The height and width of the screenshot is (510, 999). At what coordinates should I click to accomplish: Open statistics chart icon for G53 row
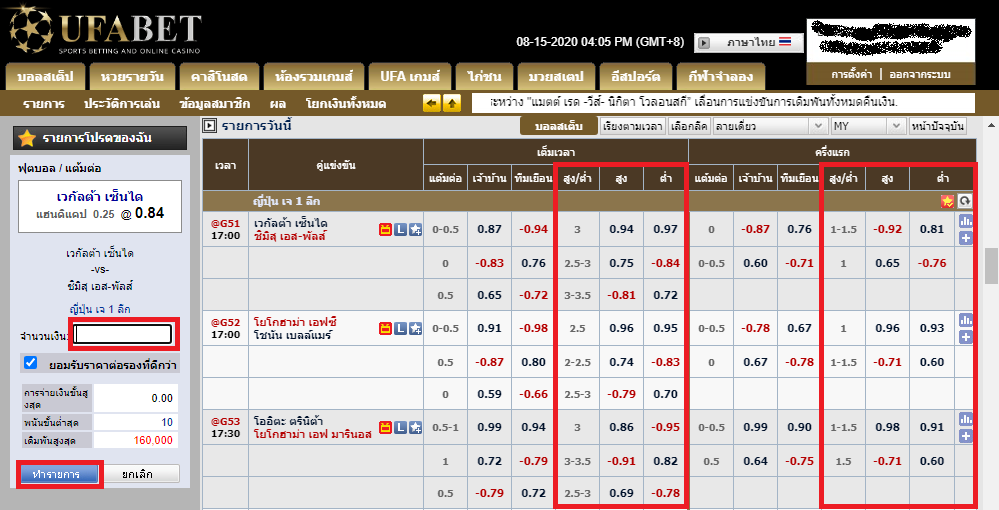point(966,419)
